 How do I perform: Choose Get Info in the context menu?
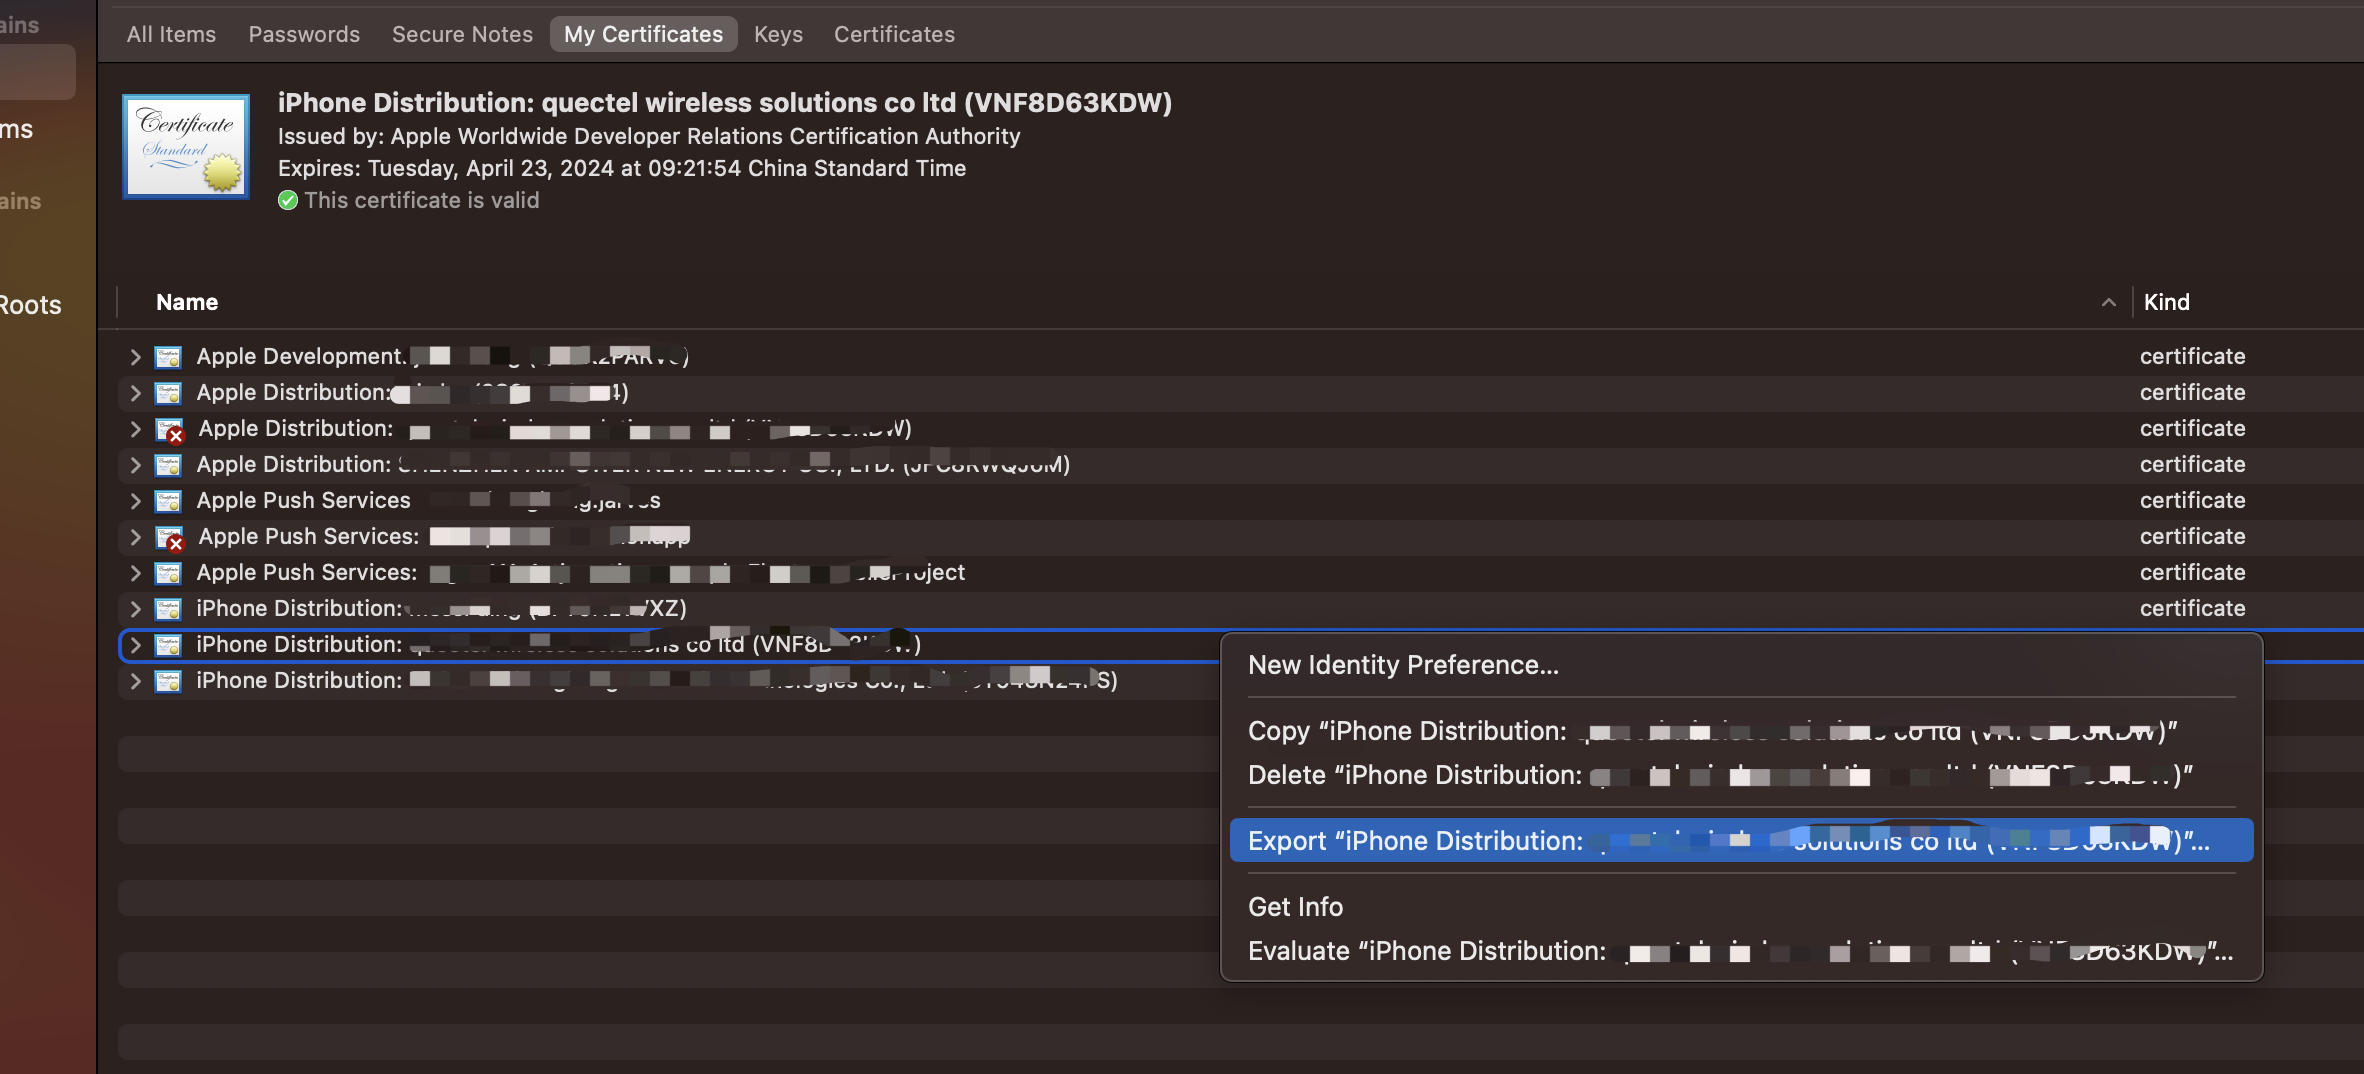(1295, 907)
